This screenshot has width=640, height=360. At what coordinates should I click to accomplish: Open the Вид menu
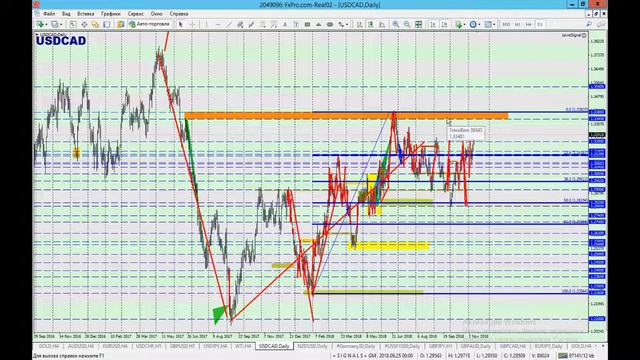coord(66,14)
